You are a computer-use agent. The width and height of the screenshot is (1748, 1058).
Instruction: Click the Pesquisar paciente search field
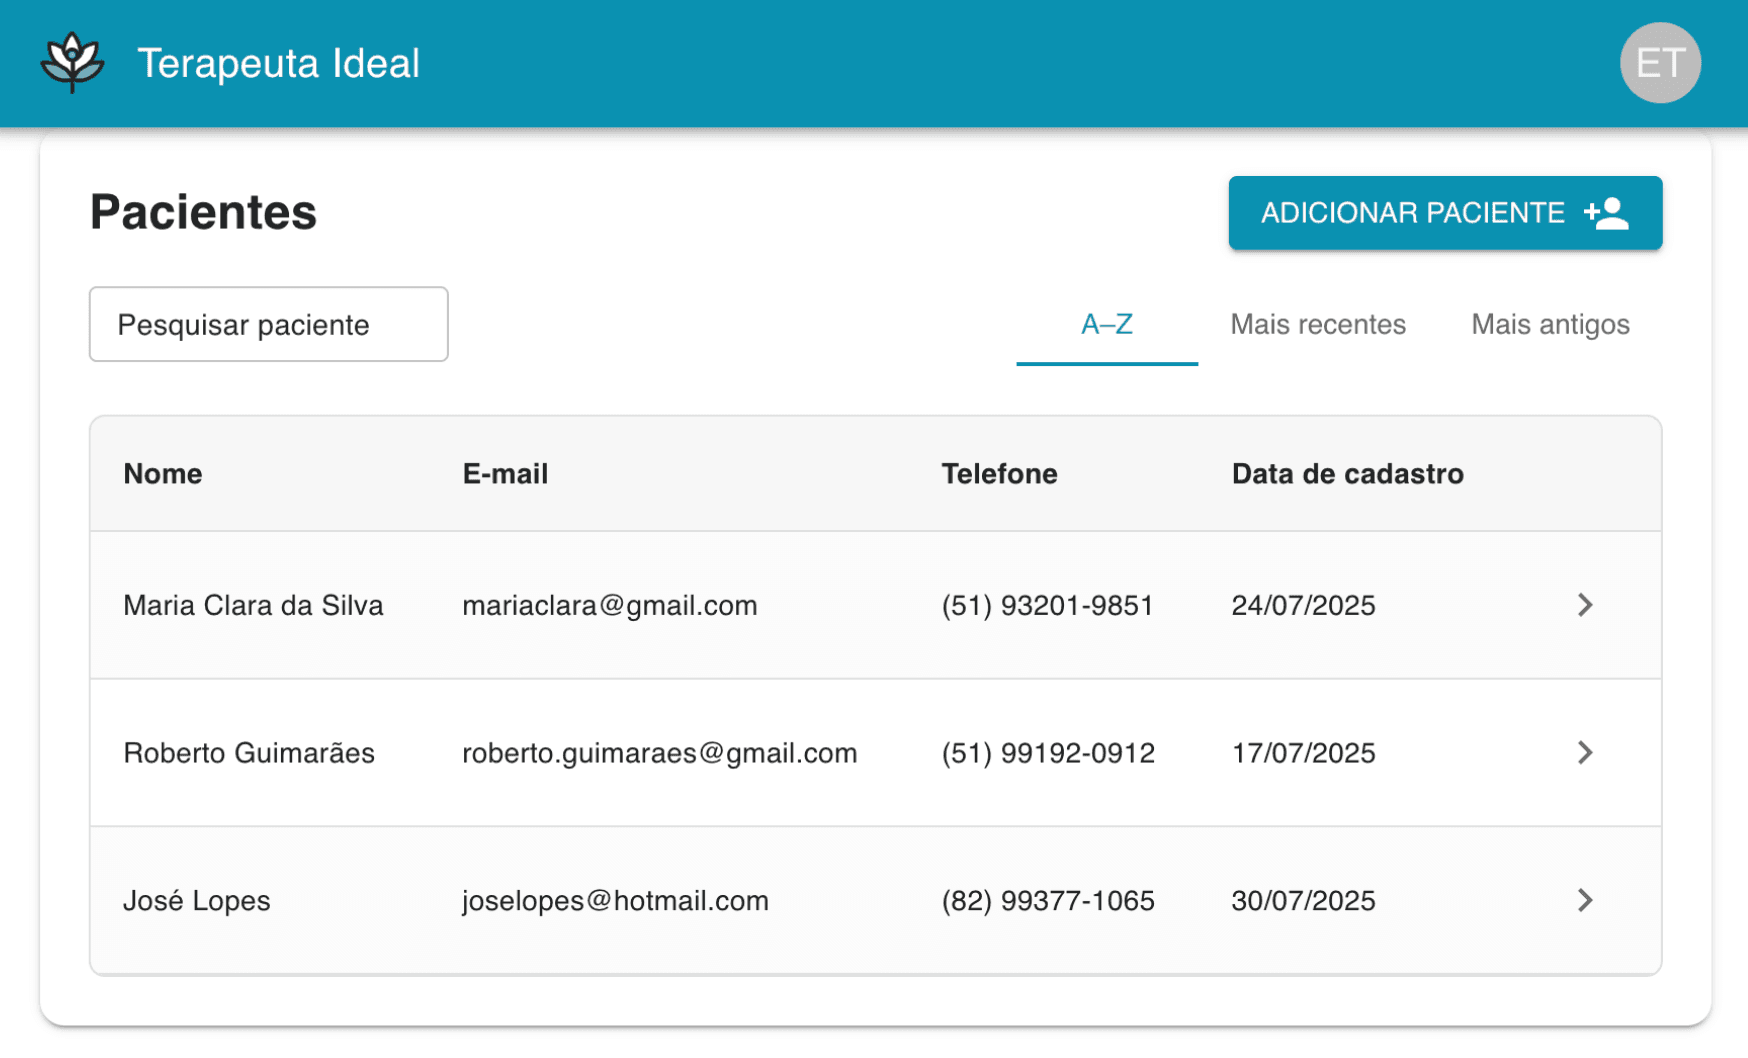(268, 324)
